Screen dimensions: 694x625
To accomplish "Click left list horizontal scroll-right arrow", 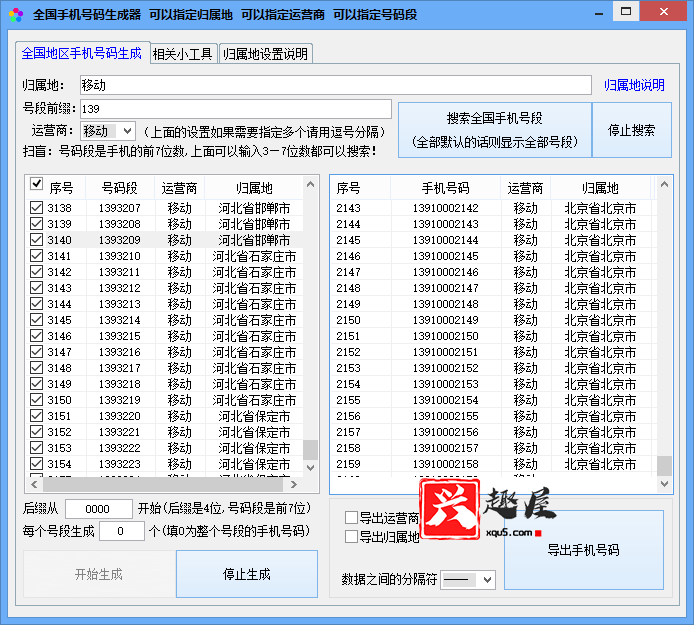I will pos(293,485).
